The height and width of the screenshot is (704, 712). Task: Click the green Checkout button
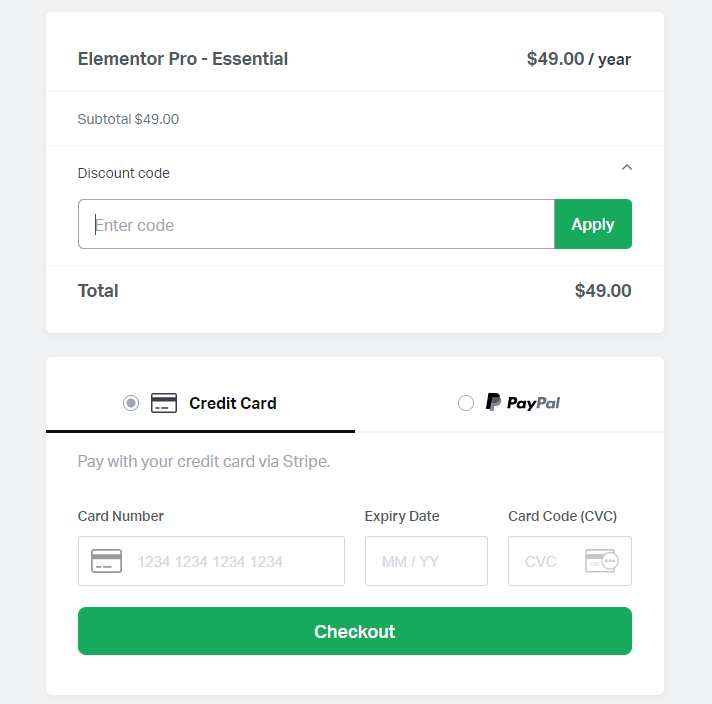[355, 631]
